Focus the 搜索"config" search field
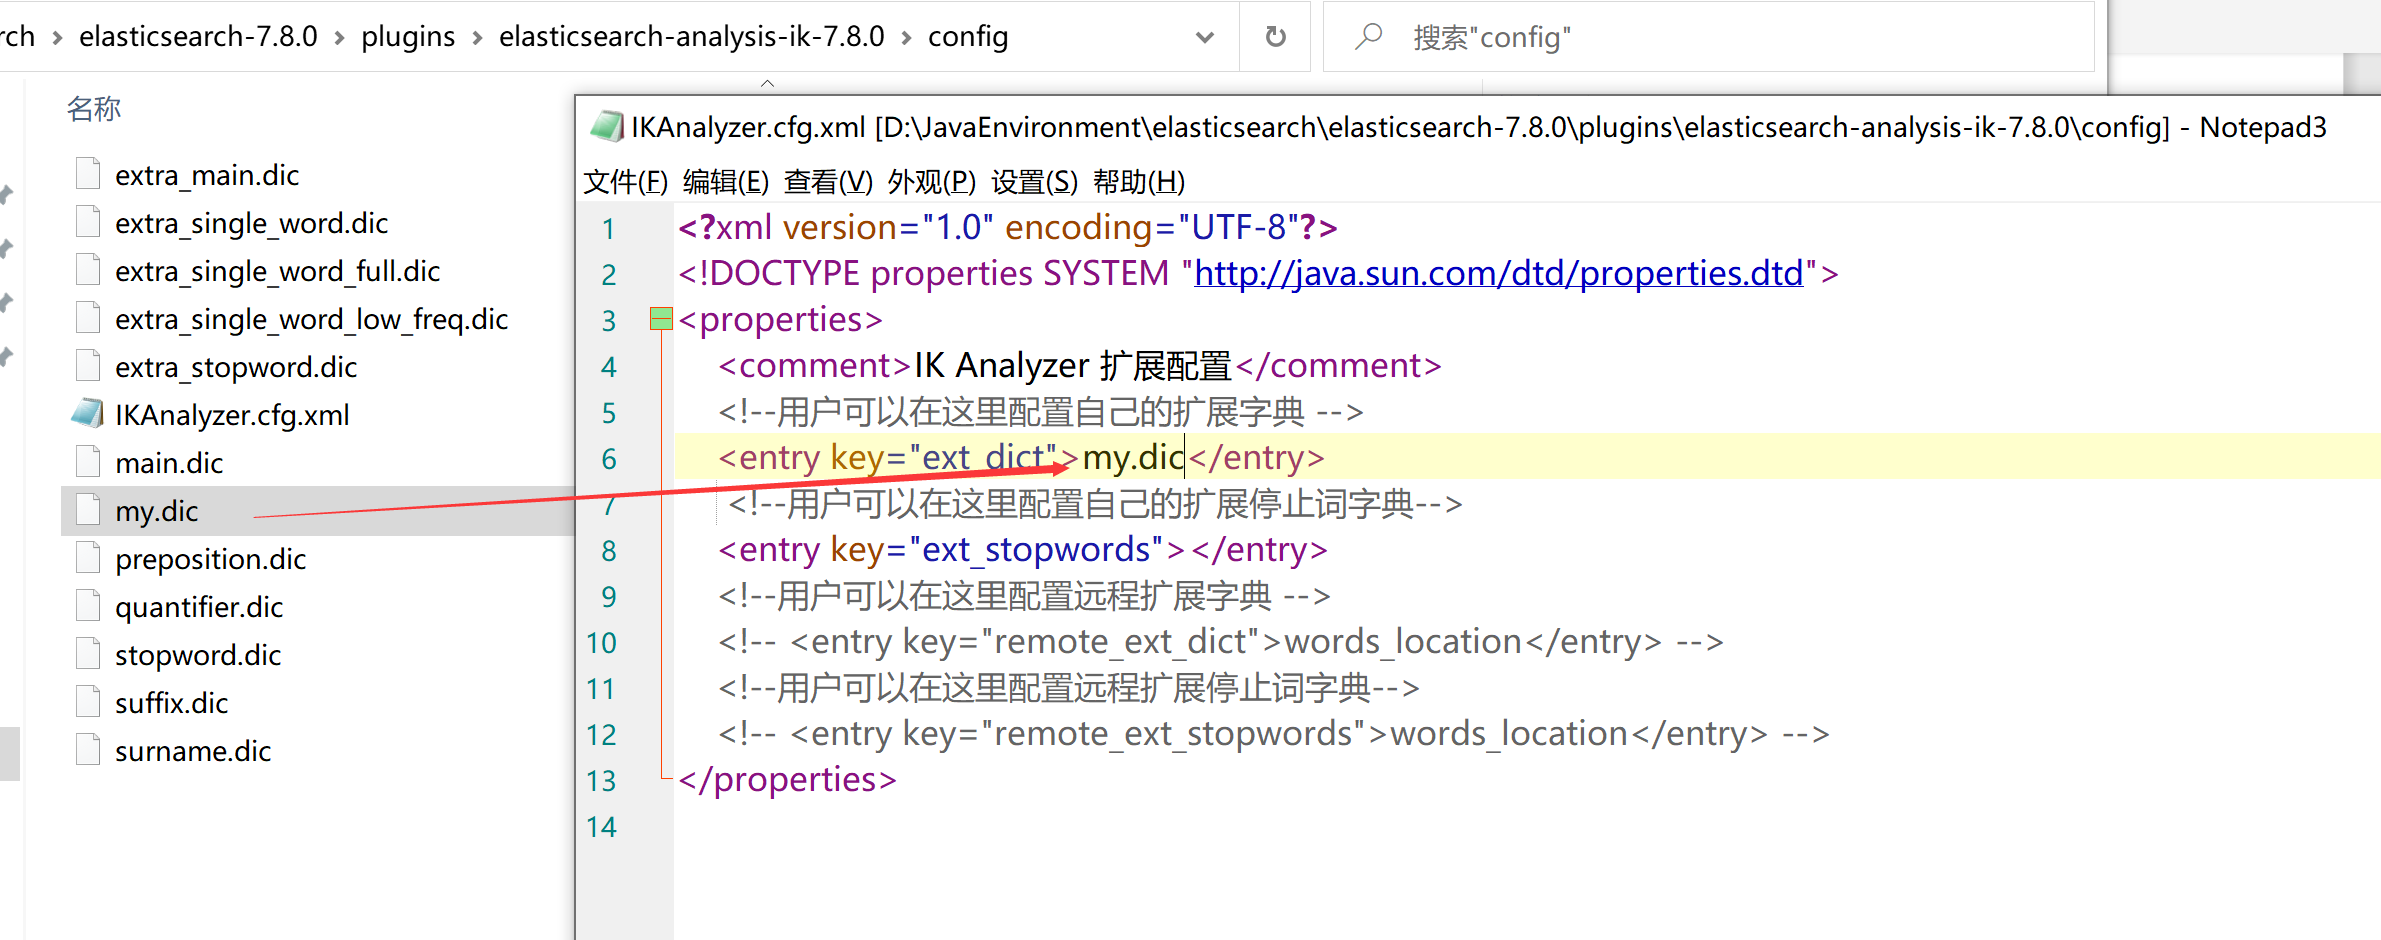 (1709, 37)
